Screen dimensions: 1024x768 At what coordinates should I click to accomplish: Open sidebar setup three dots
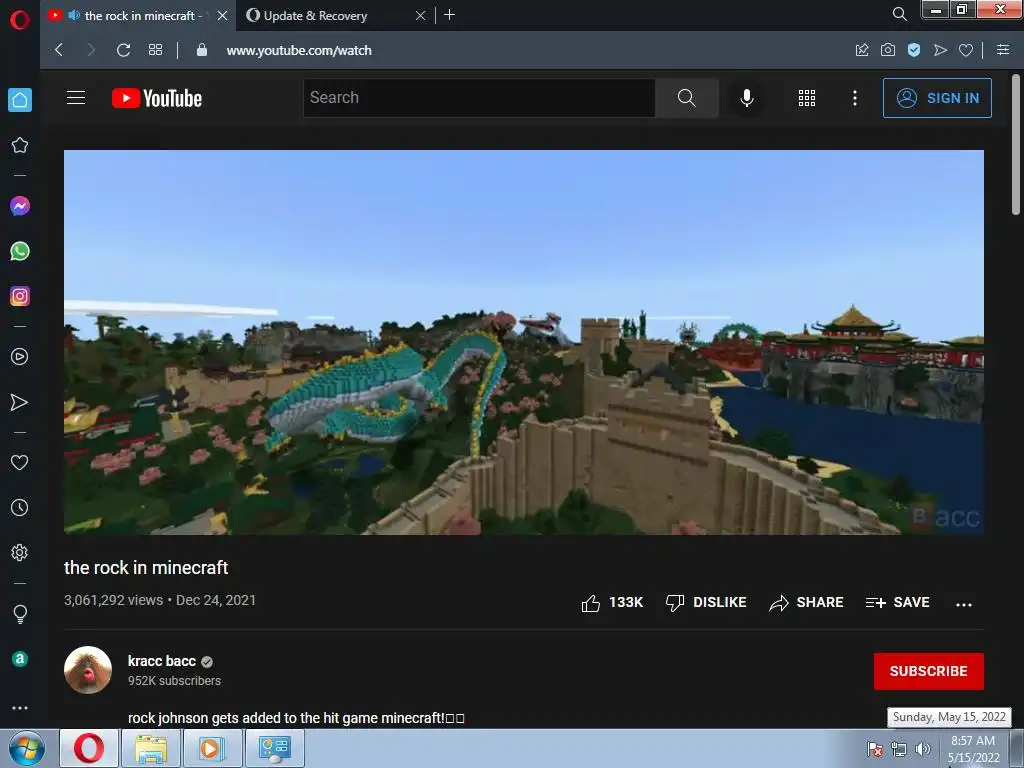point(20,708)
